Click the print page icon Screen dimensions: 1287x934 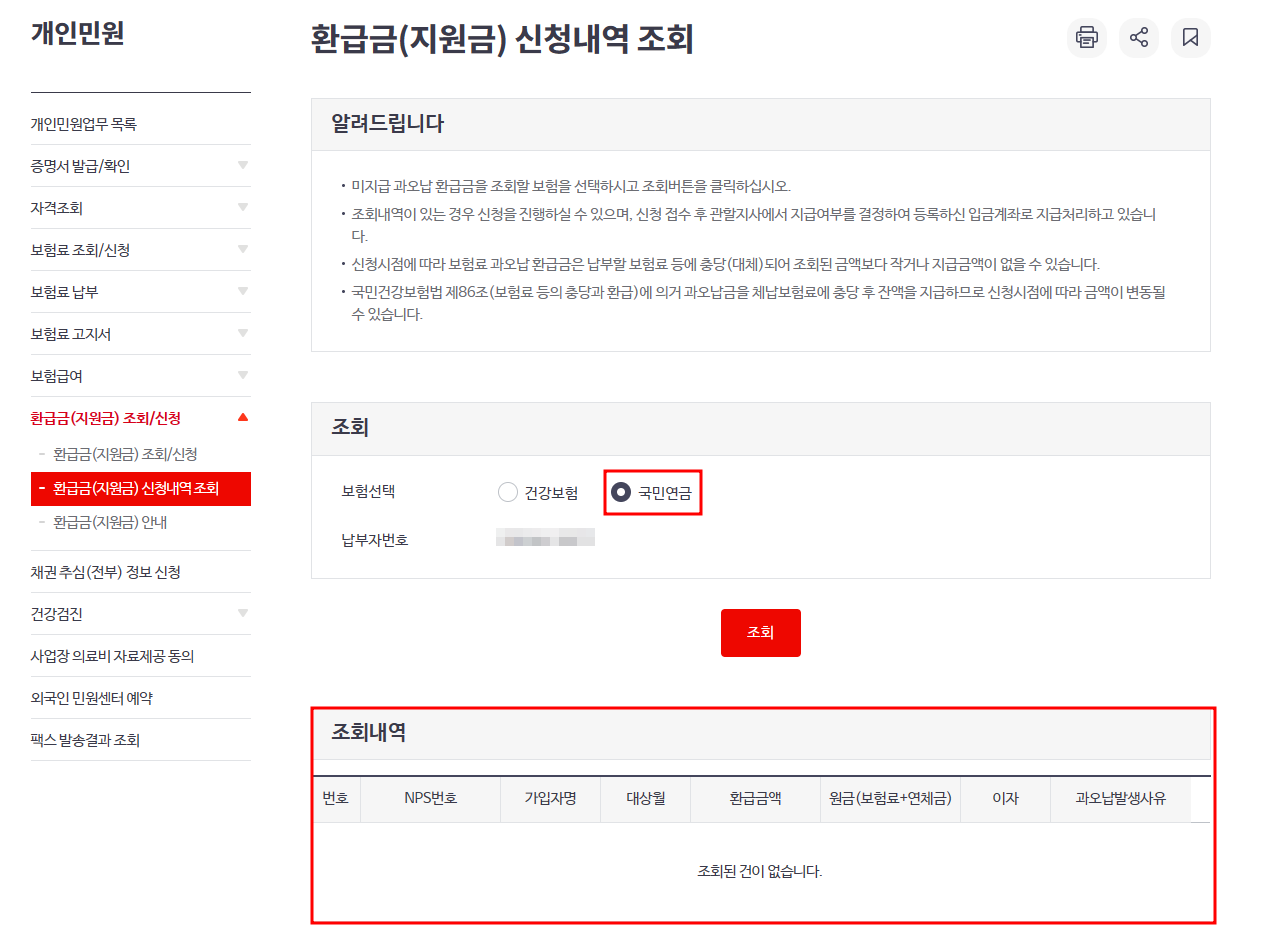point(1086,38)
